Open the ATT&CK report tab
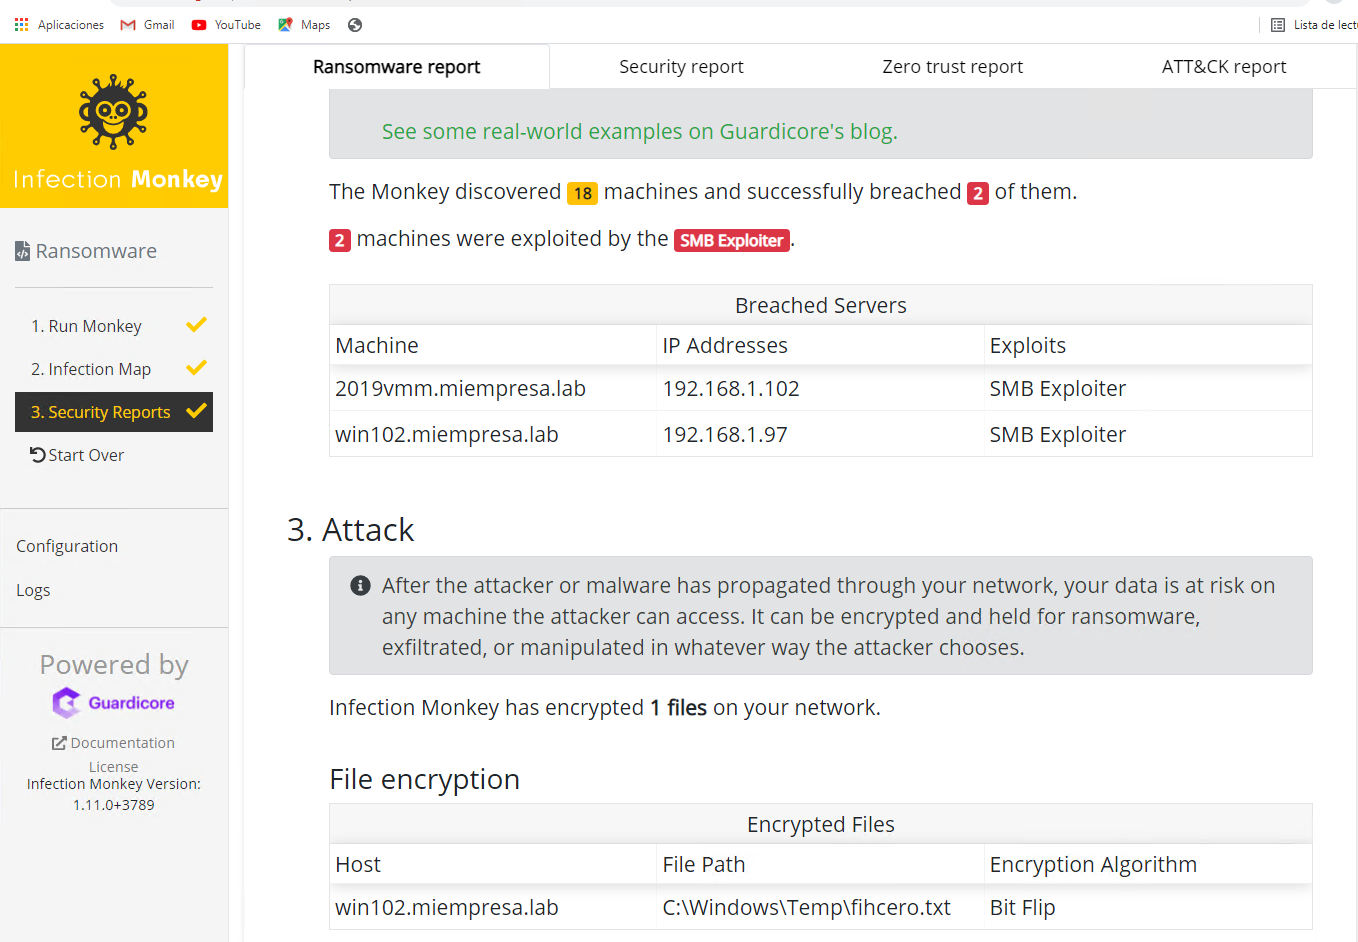1358x942 pixels. [x=1223, y=67]
